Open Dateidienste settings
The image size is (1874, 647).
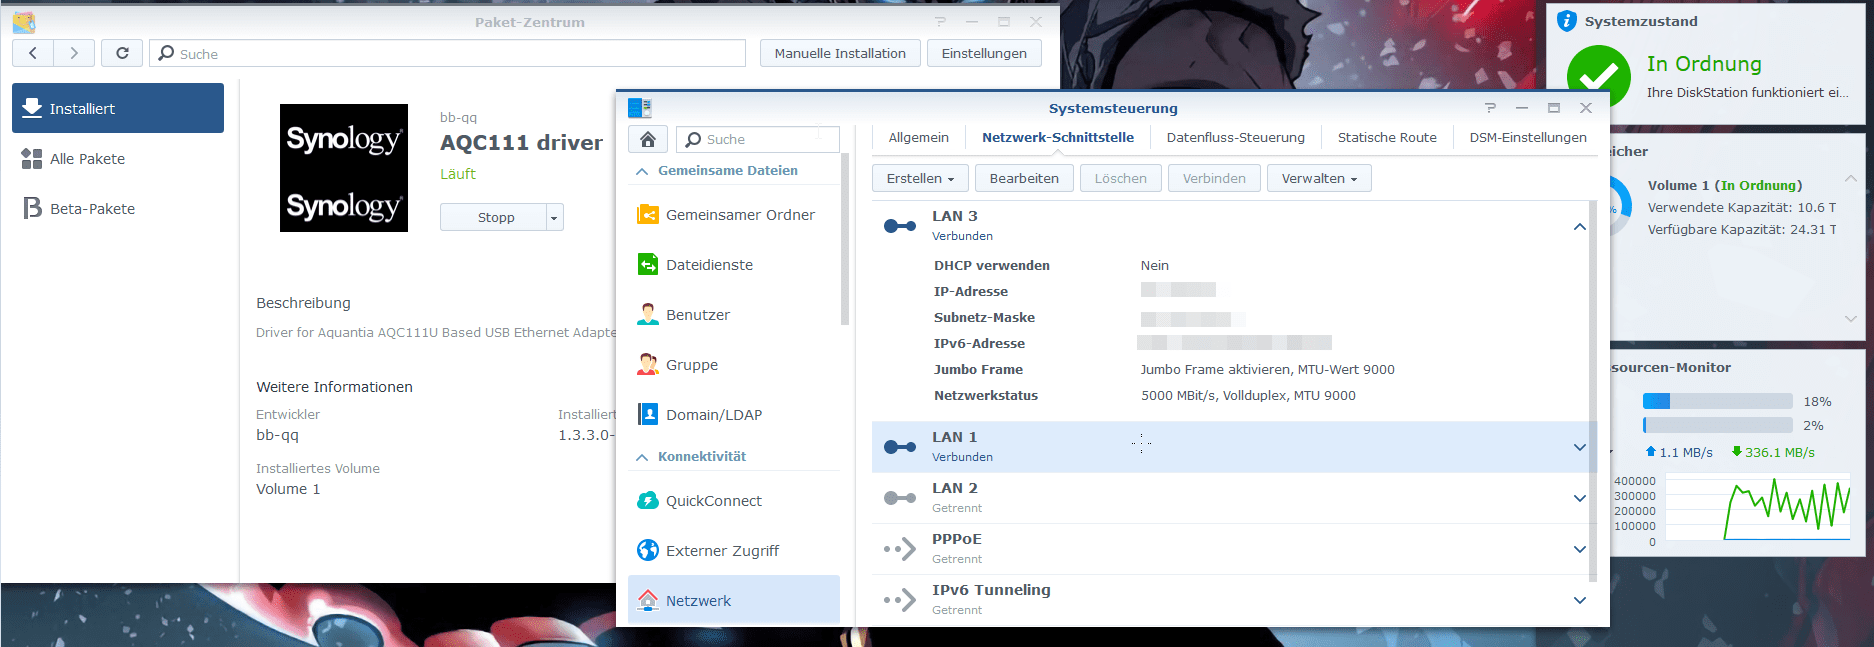point(734,265)
